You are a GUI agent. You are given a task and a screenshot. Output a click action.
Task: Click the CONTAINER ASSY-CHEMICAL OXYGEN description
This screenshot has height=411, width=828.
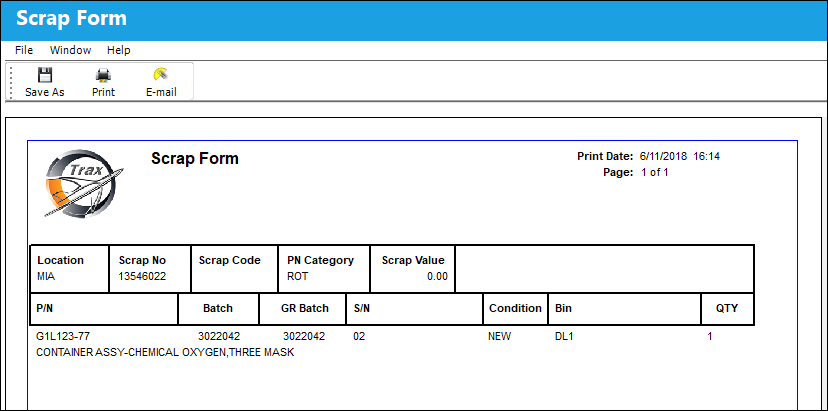click(x=165, y=352)
